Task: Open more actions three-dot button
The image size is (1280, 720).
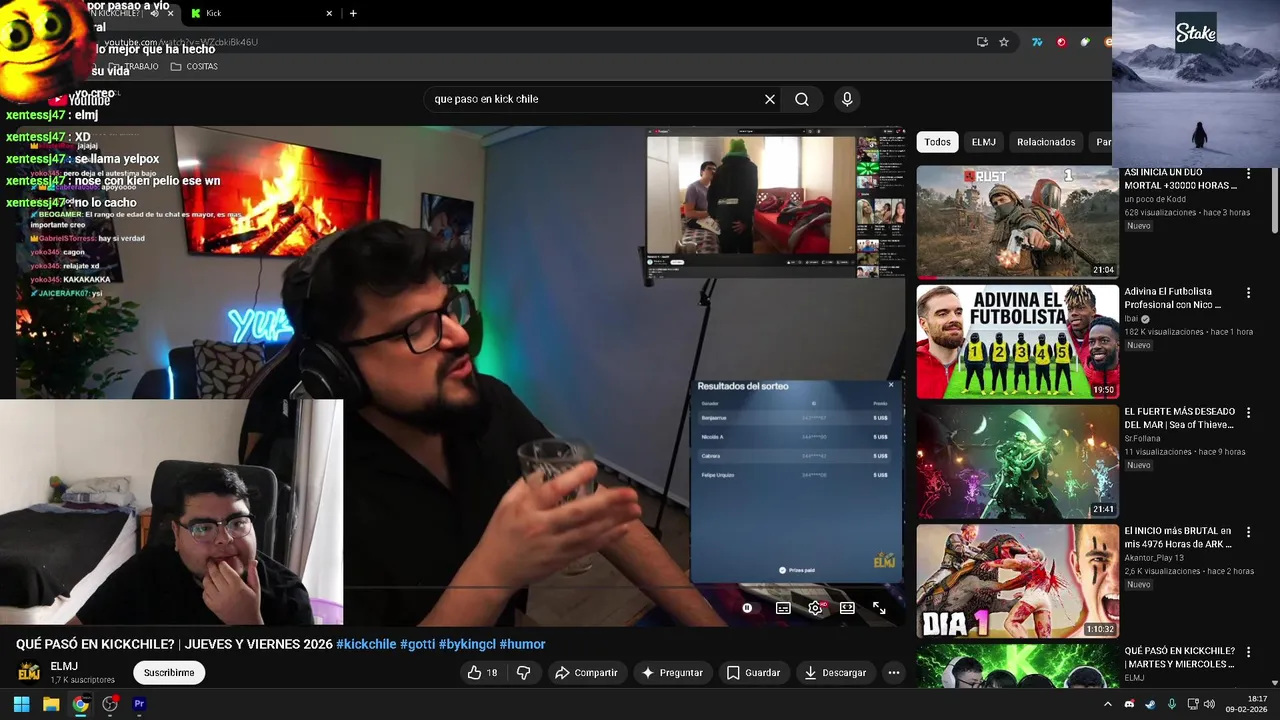Action: [894, 673]
